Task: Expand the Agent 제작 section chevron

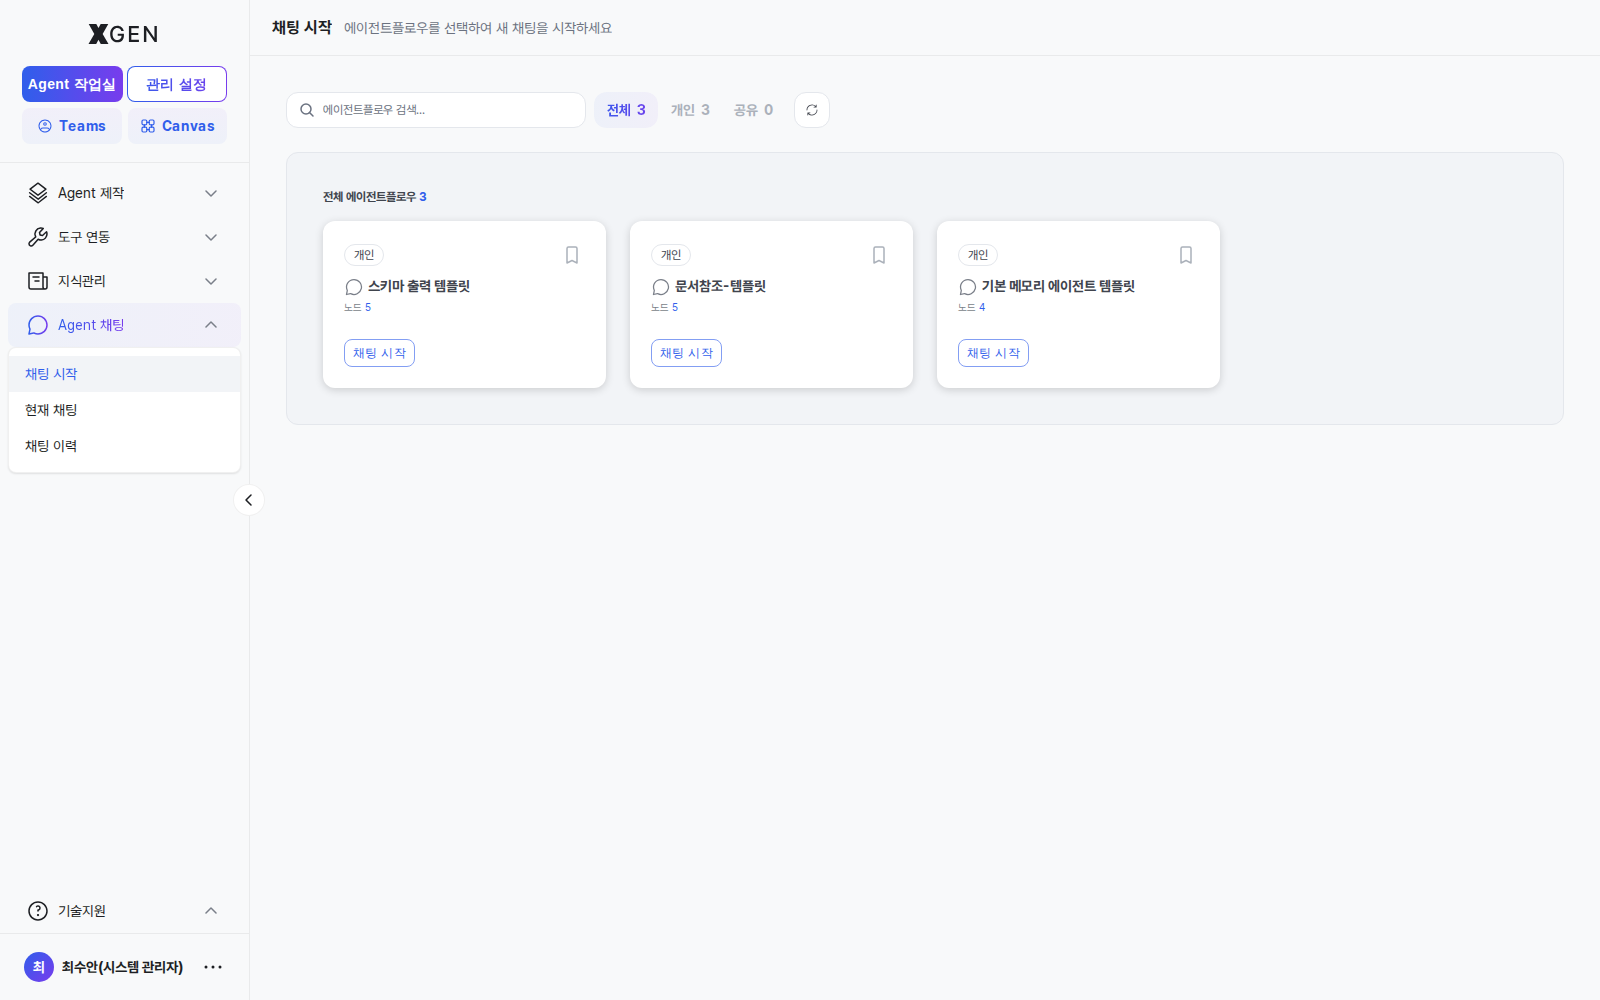Action: pyautogui.click(x=211, y=193)
